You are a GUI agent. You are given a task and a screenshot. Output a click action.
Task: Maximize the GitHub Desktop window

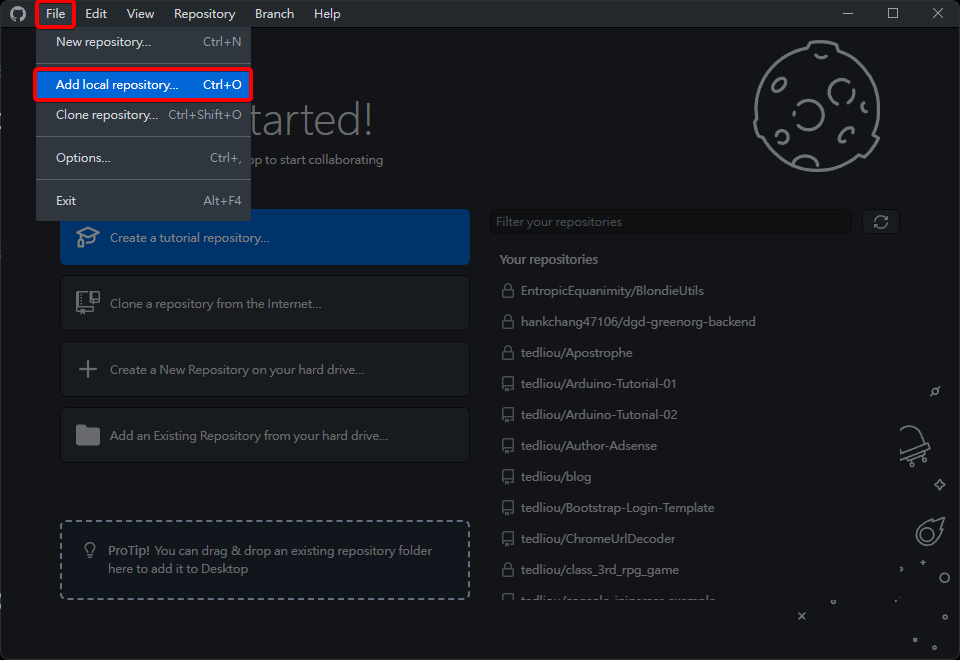(893, 13)
